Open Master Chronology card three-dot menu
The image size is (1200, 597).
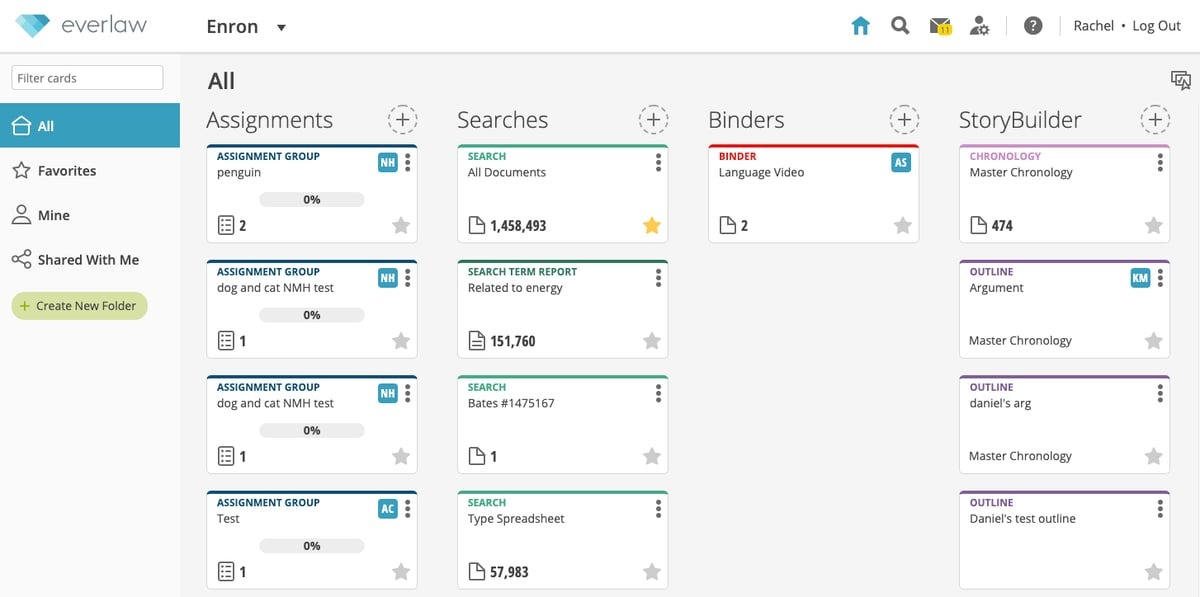pyautogui.click(x=1160, y=163)
